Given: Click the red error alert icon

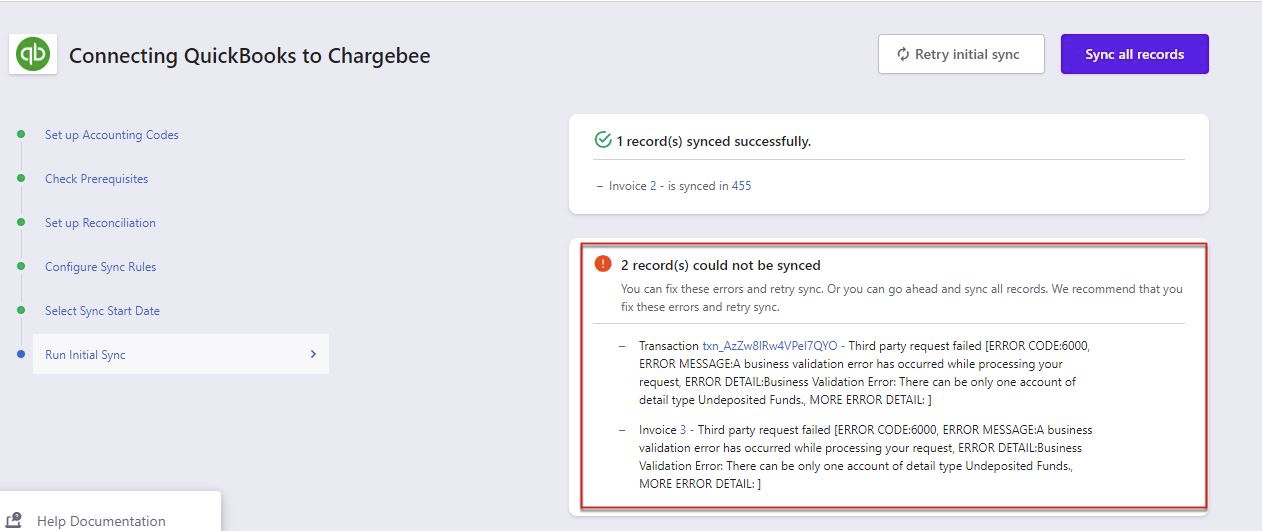Looking at the screenshot, I should 602,264.
